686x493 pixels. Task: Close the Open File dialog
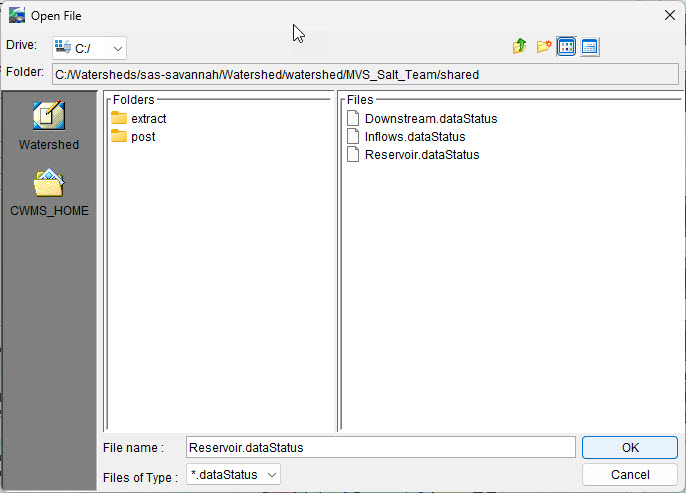point(669,15)
